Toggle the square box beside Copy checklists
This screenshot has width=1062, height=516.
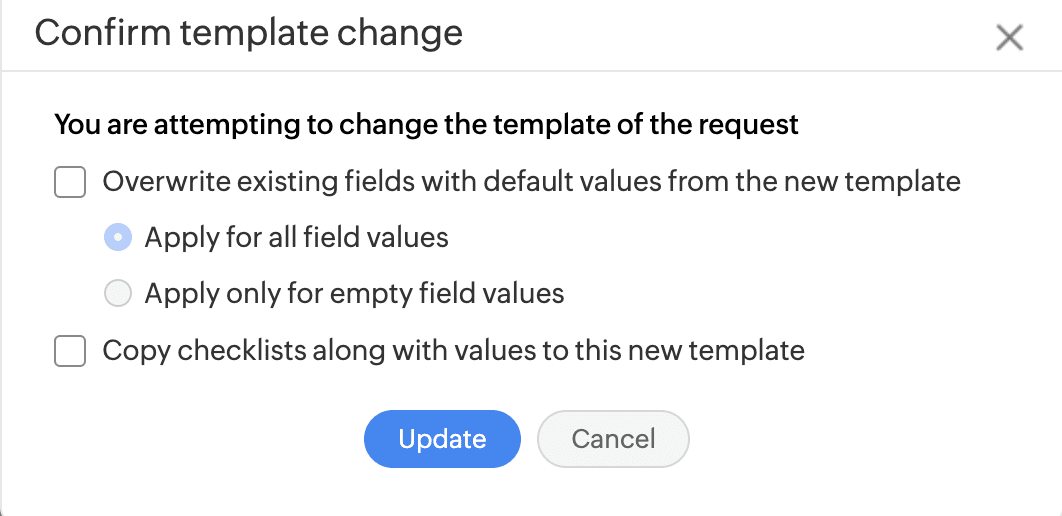[x=69, y=351]
